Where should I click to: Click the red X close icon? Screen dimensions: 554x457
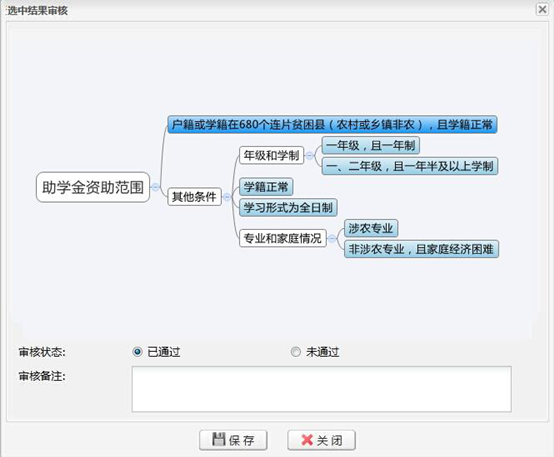pyautogui.click(x=307, y=440)
